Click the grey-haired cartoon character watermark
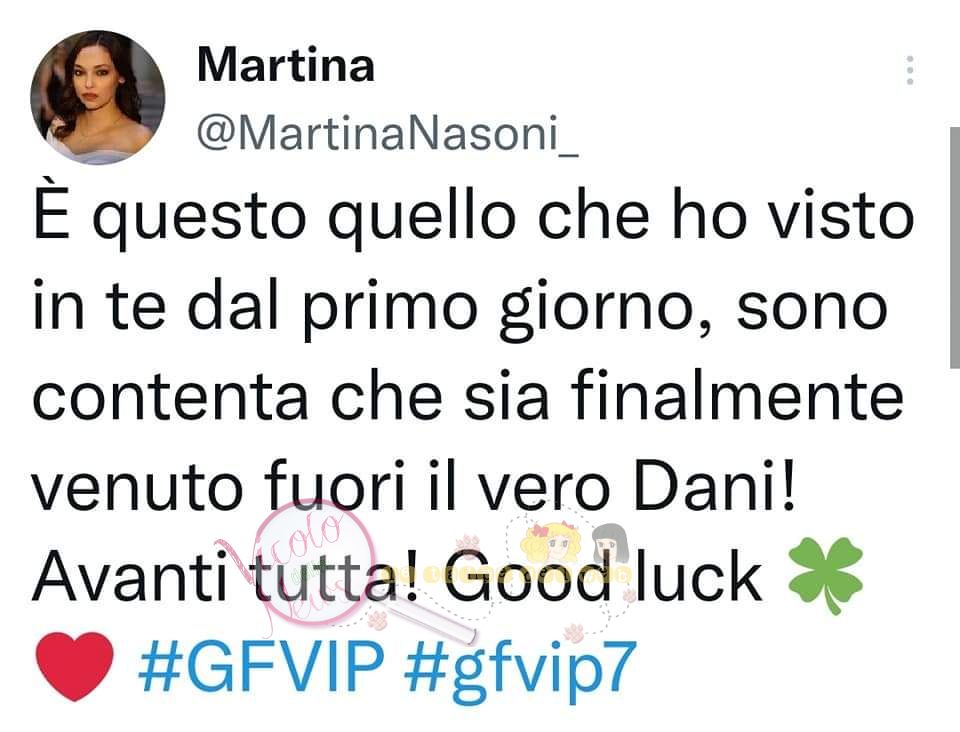960x732 pixels. click(x=610, y=542)
